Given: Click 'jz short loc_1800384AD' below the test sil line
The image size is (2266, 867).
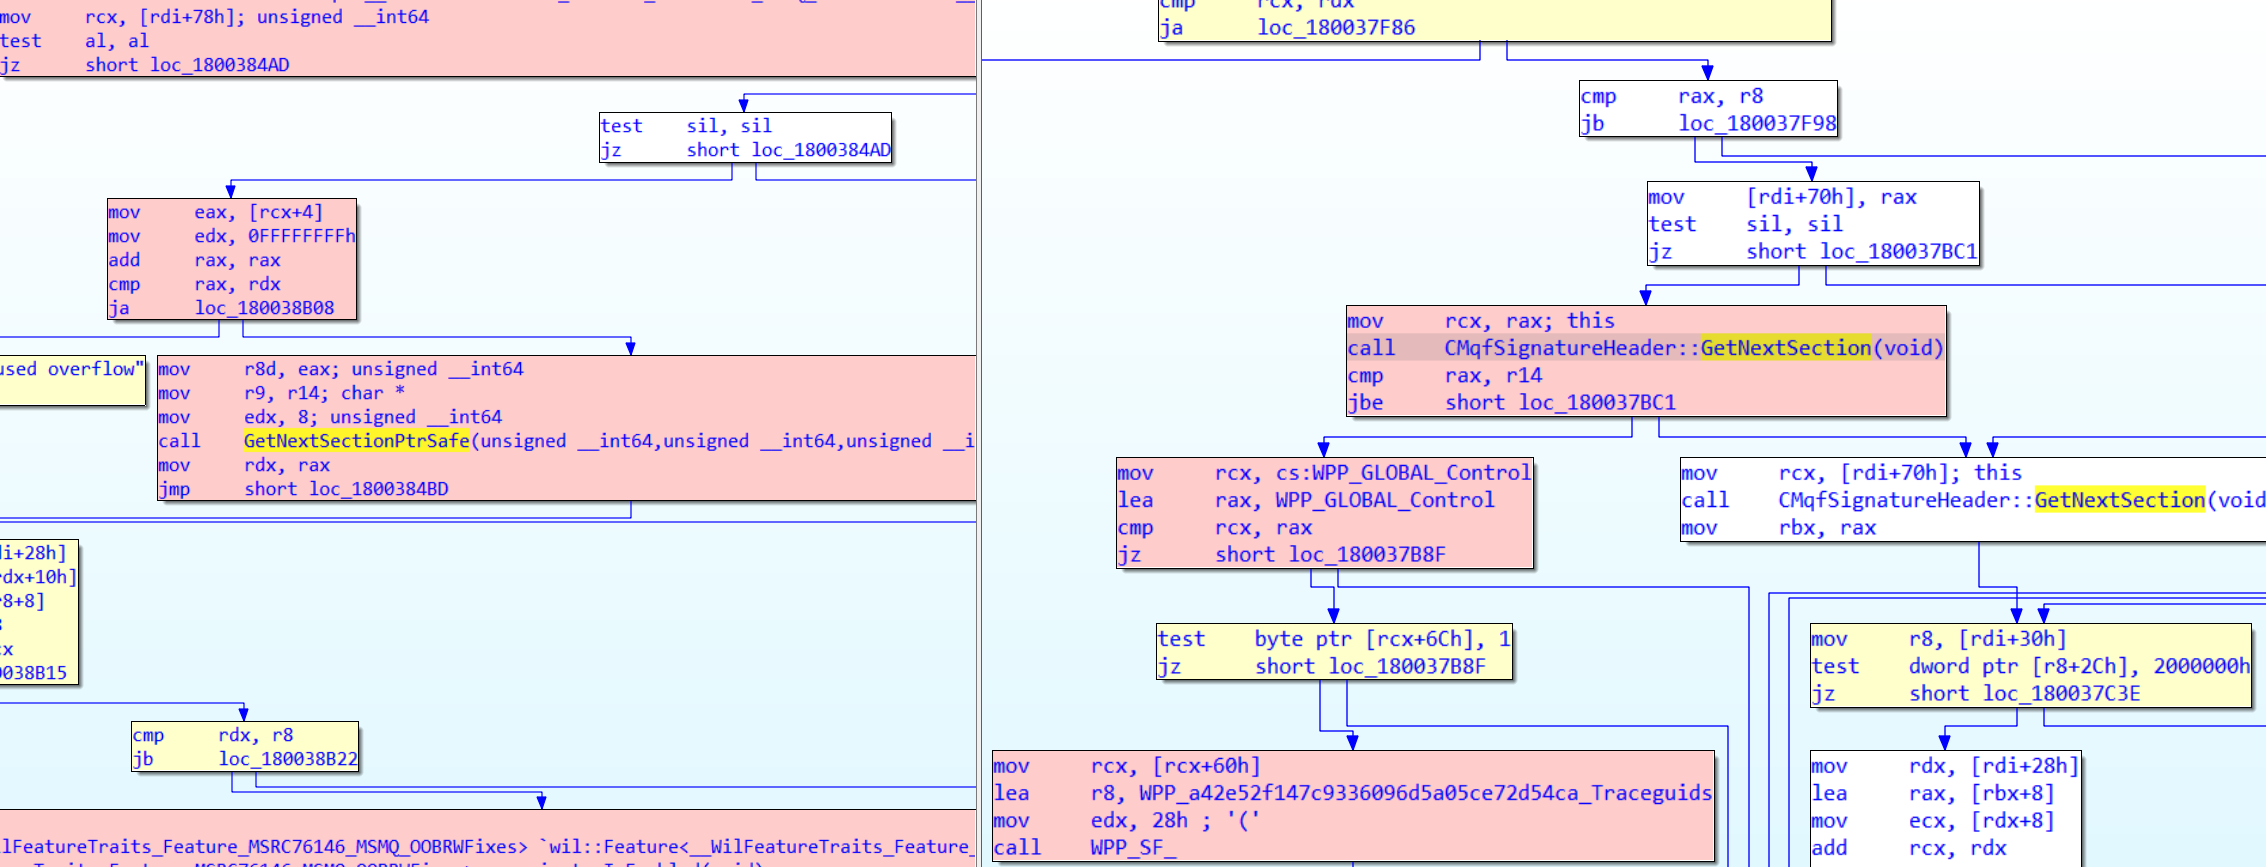Looking at the screenshot, I should pyautogui.click(x=745, y=150).
